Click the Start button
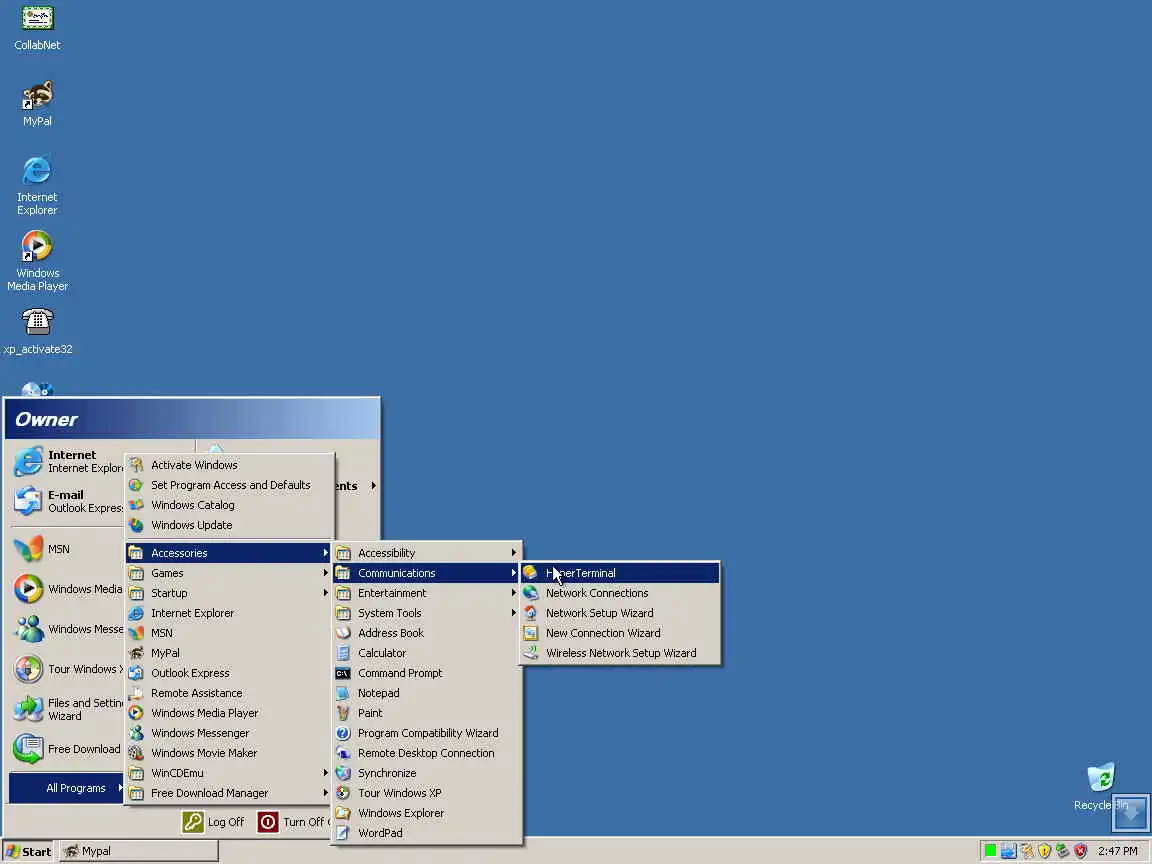Screen dimensions: 1152x864 point(28,852)
